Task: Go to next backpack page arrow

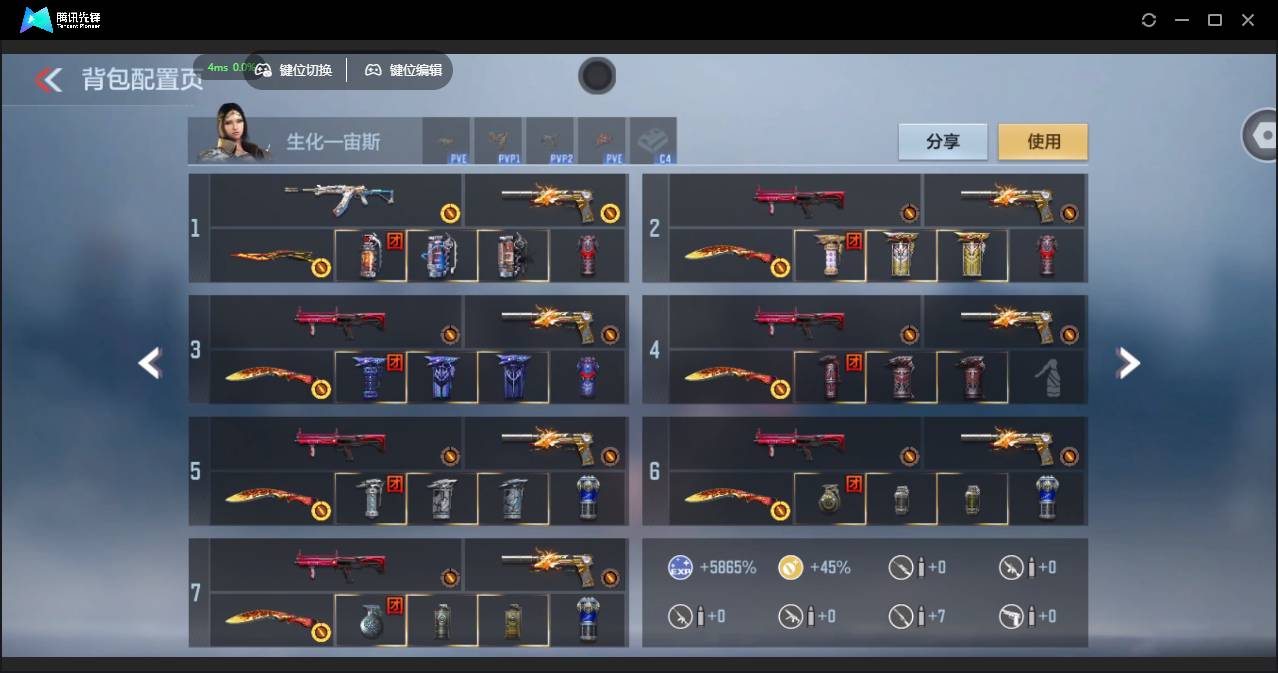Action: [x=1128, y=363]
